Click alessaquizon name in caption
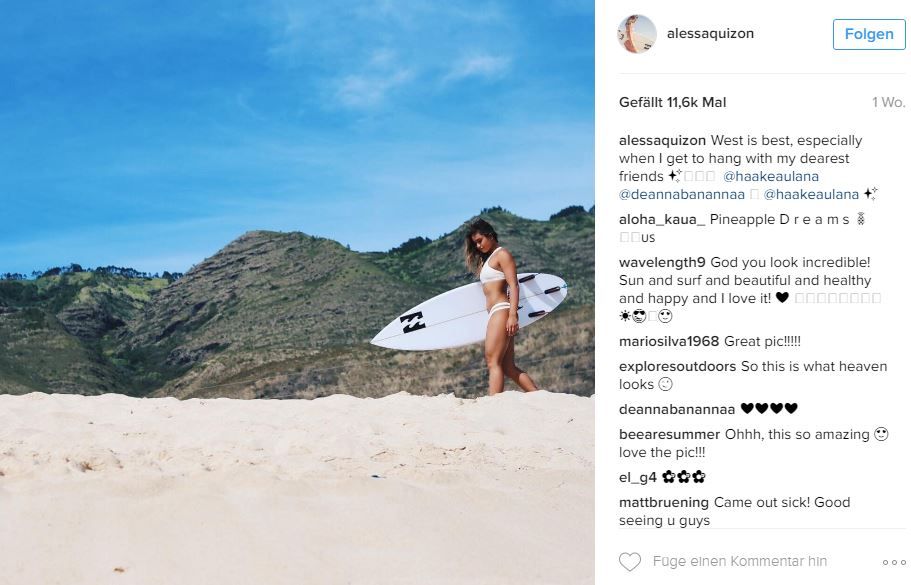The image size is (911, 585). (662, 141)
